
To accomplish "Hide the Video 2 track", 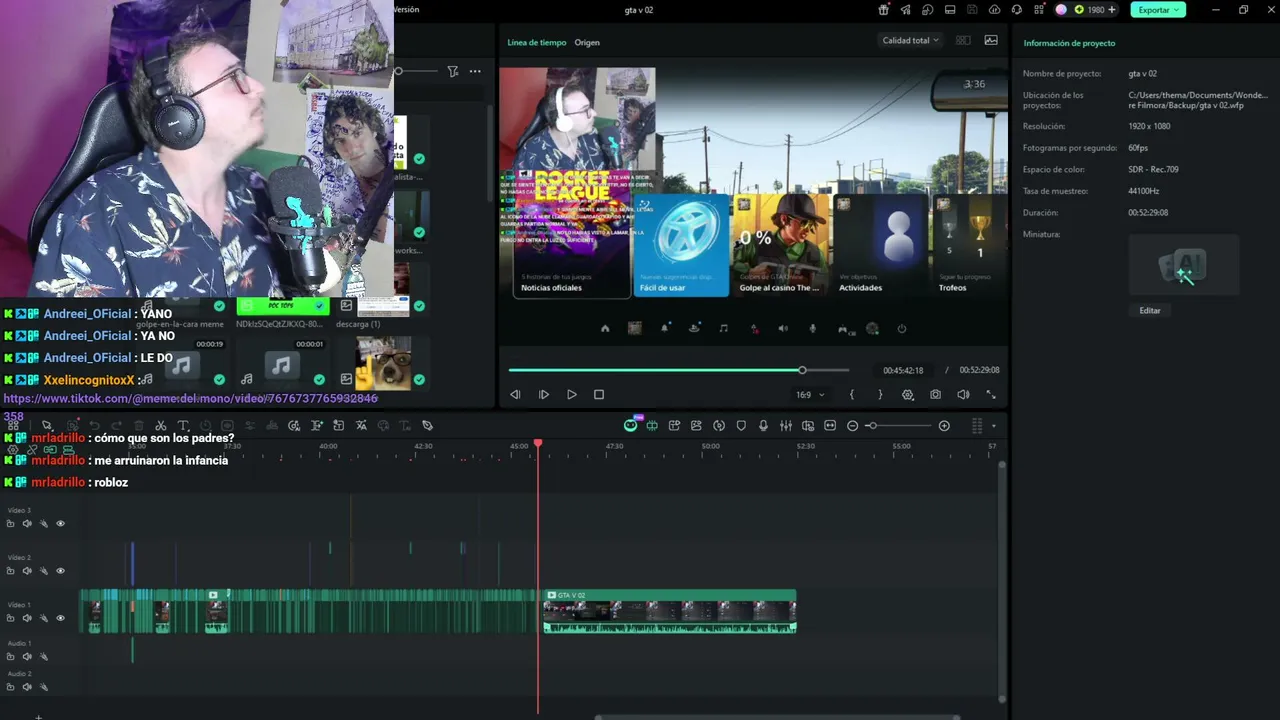I will tap(60, 571).
